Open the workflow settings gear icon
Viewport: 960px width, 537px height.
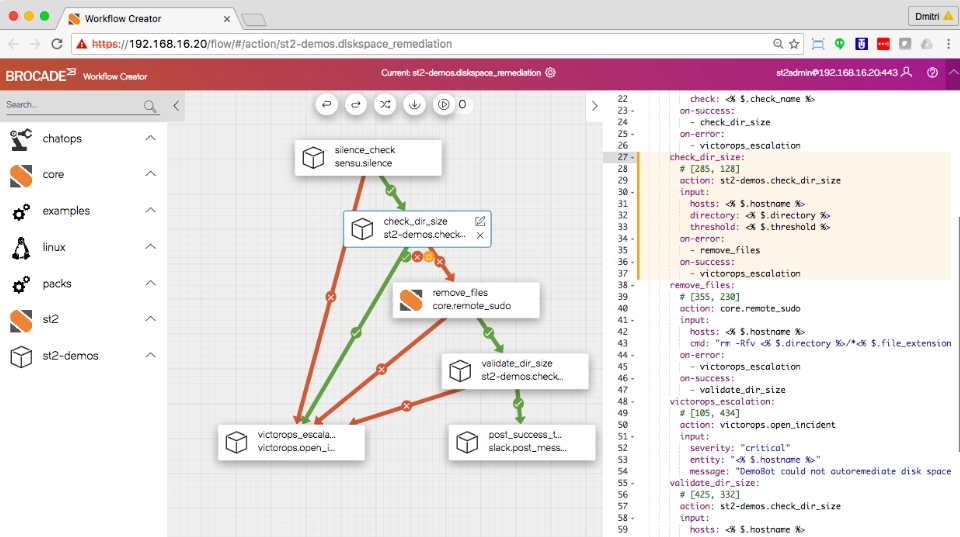[x=550, y=72]
